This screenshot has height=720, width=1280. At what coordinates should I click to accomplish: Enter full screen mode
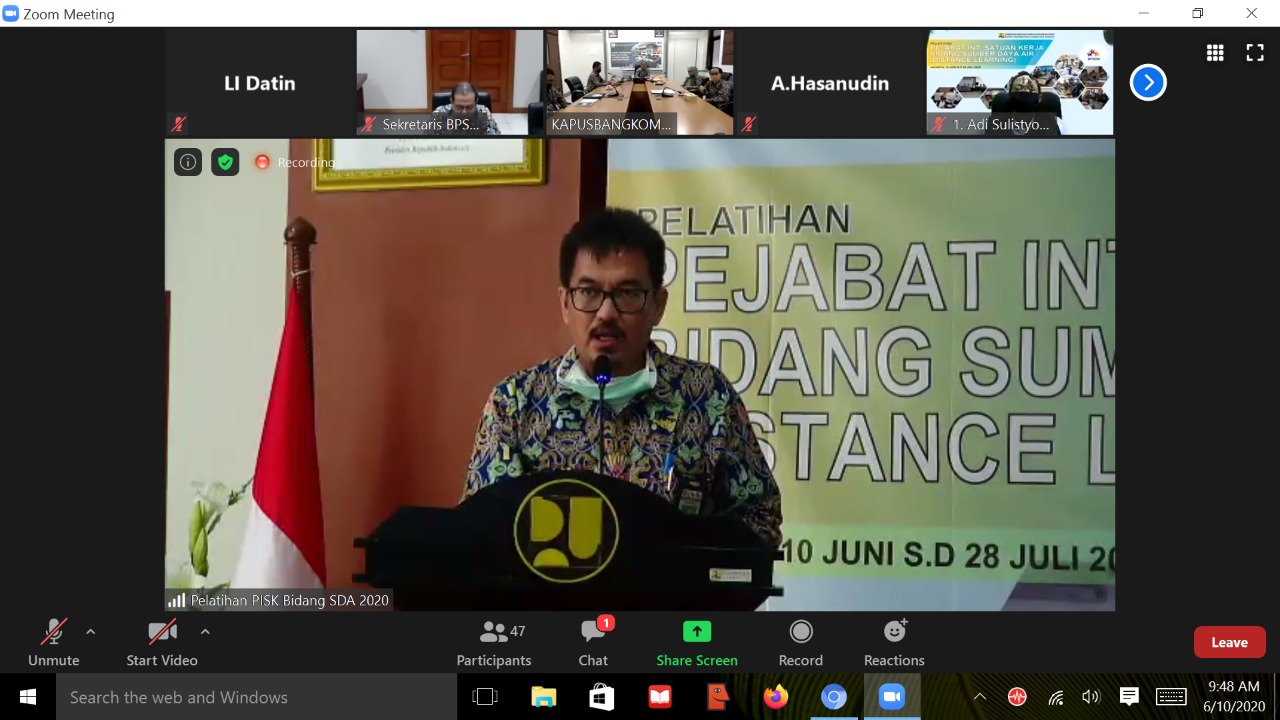1255,54
